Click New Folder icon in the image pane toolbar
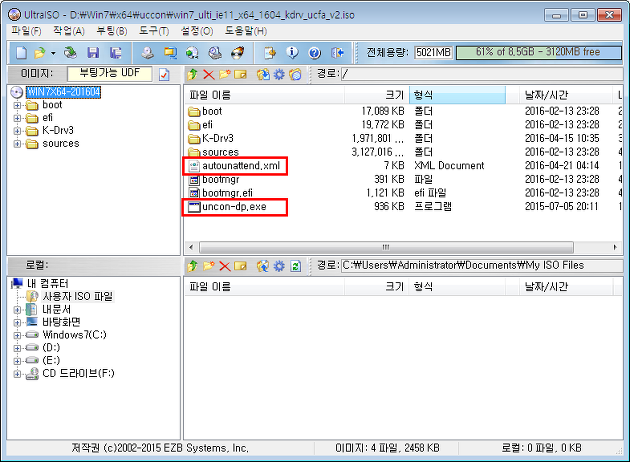 coord(225,74)
